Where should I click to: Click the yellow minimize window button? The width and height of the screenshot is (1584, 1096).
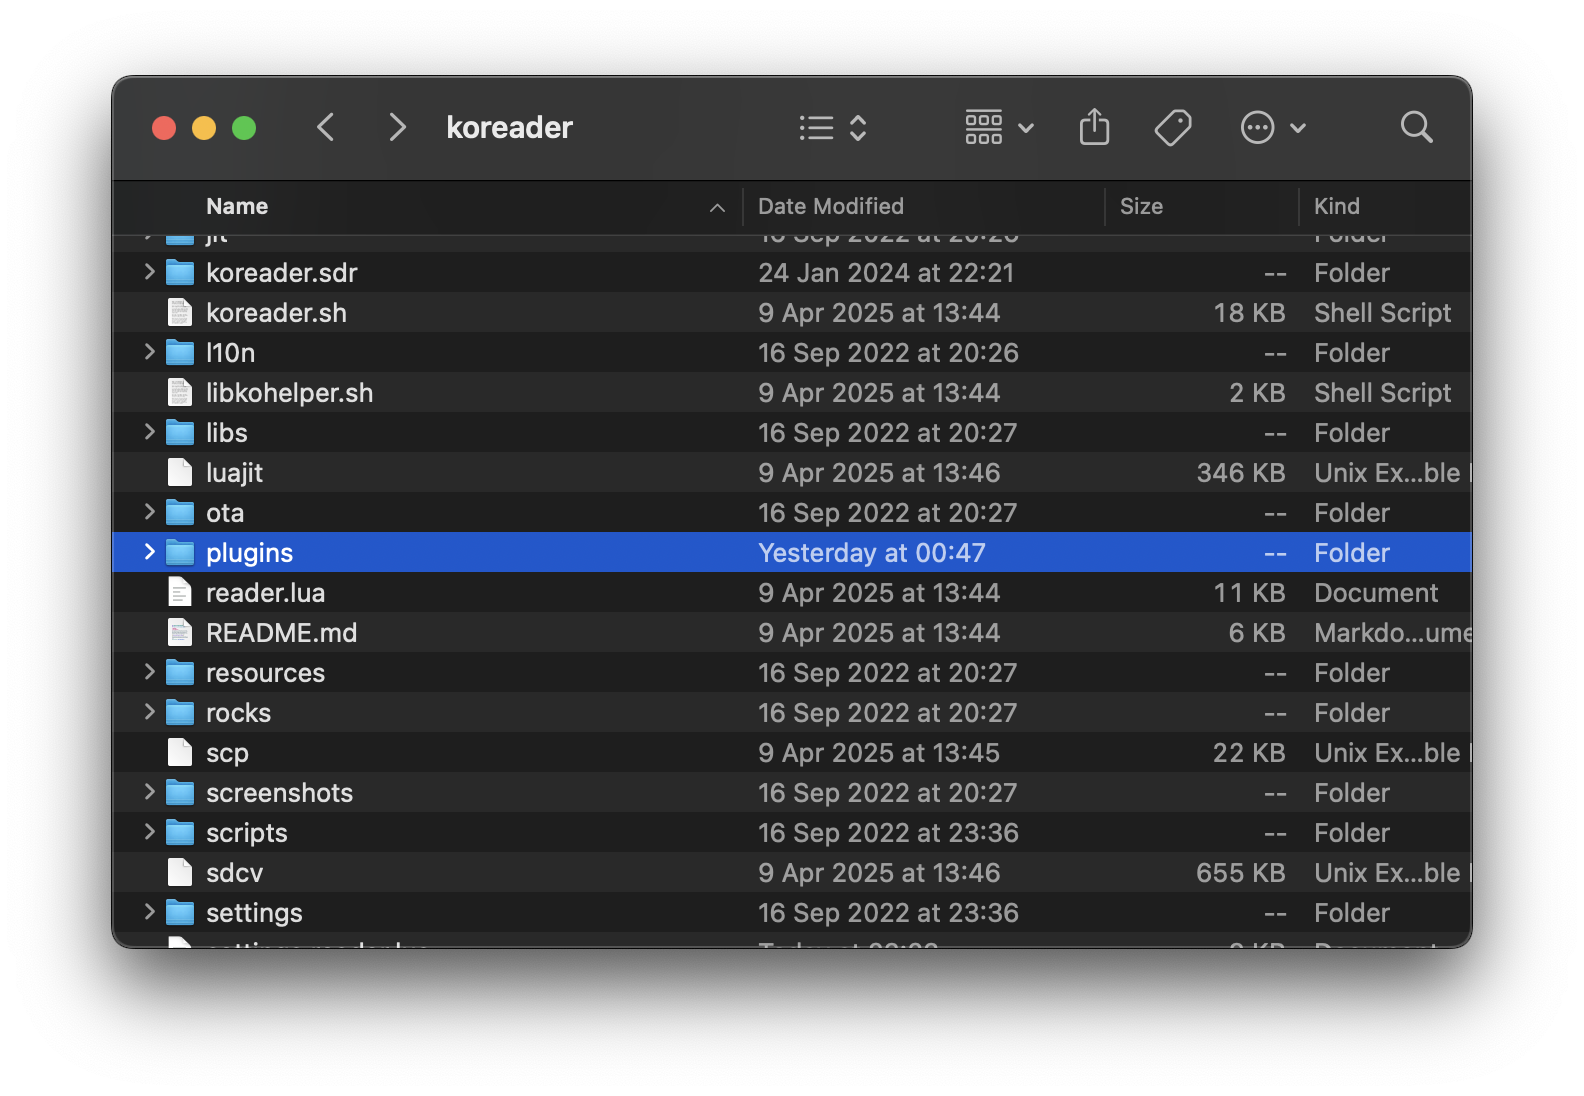tap(204, 128)
